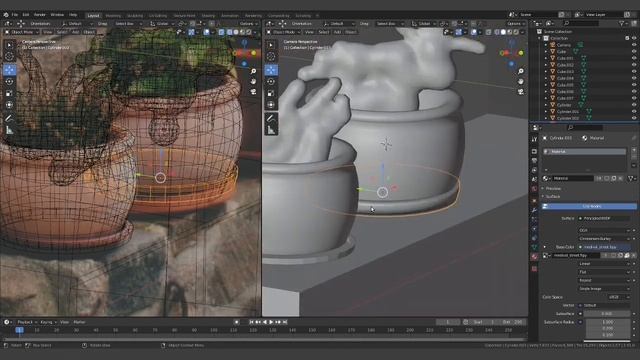Toggle camera view icon in the right viewport

pyautogui.click(x=521, y=91)
